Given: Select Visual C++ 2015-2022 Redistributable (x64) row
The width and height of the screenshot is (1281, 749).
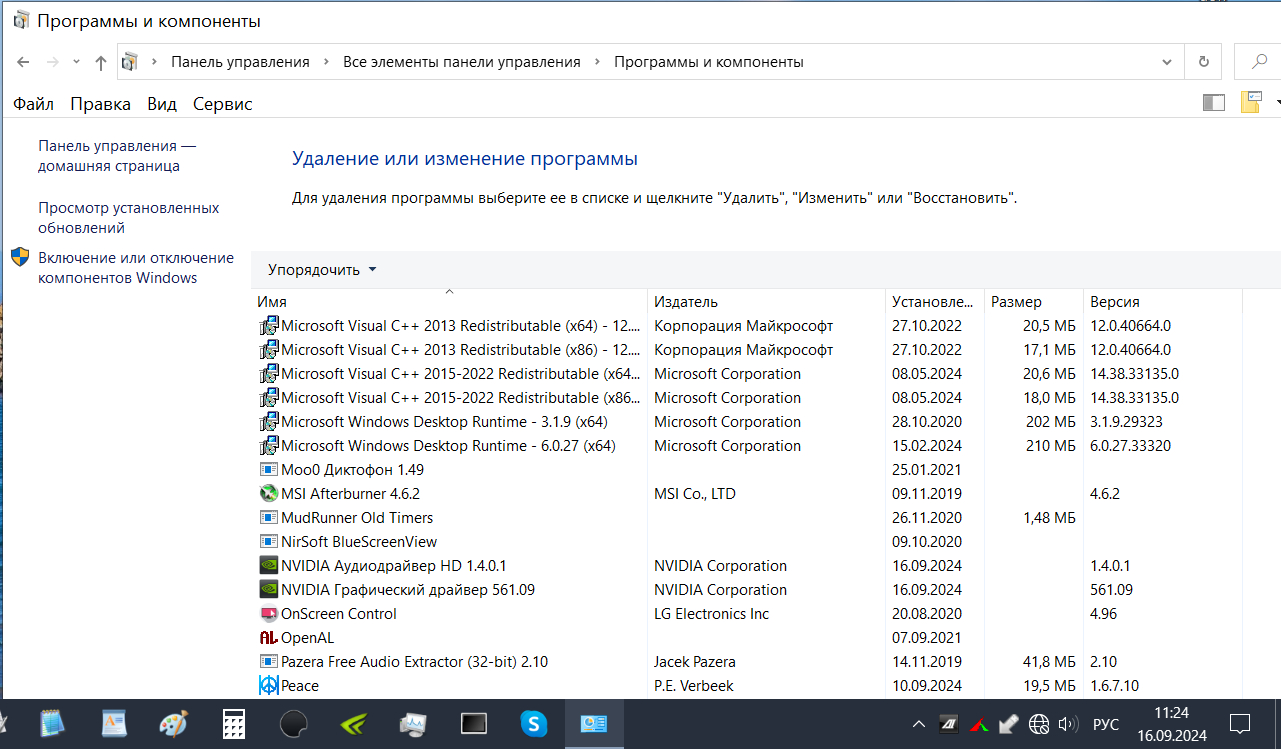Looking at the screenshot, I should tap(748, 374).
